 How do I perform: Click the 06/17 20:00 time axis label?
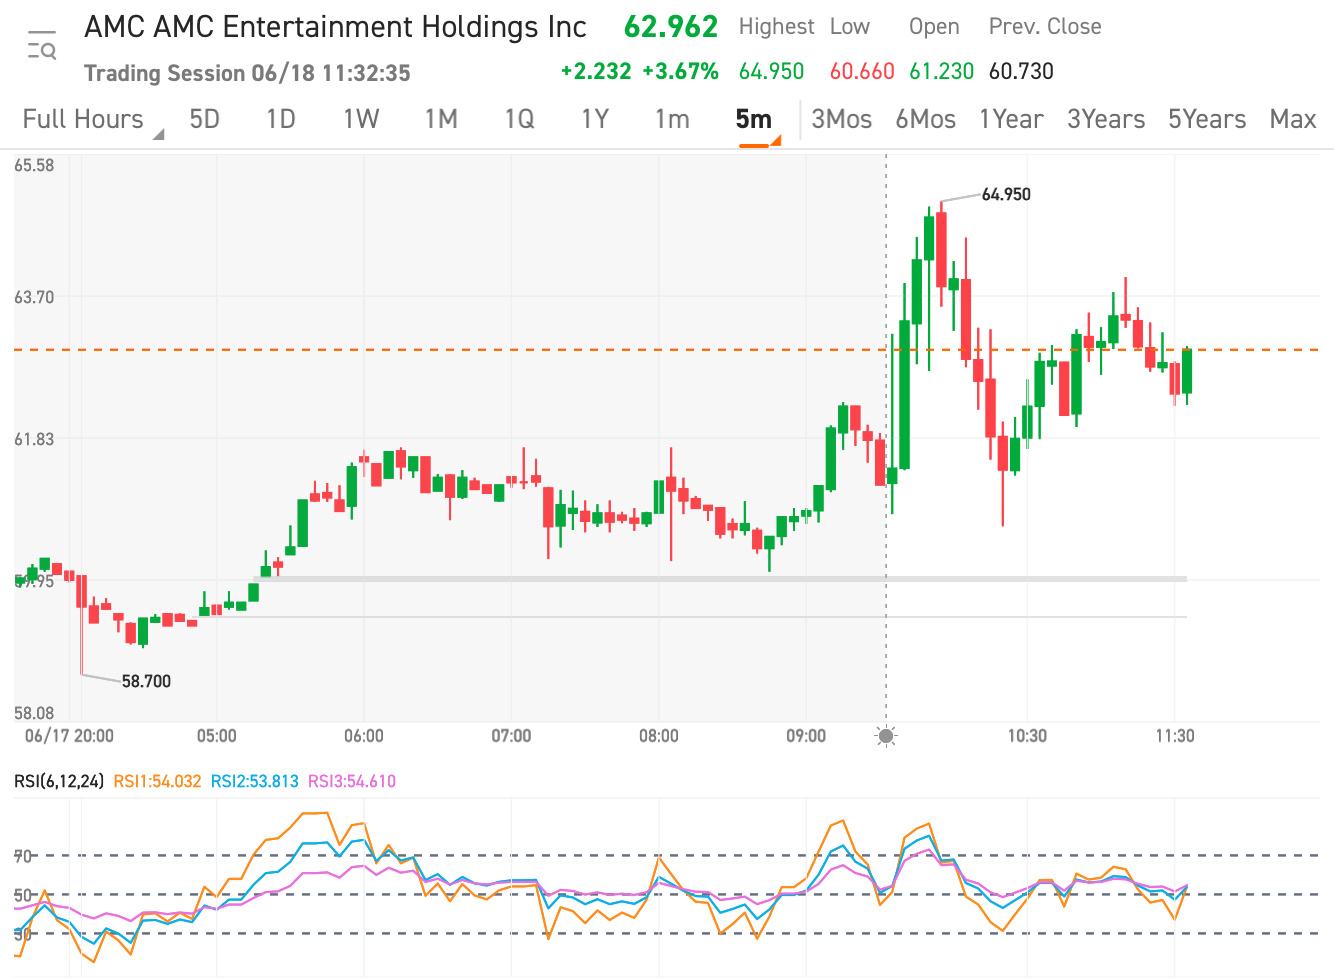(x=69, y=736)
